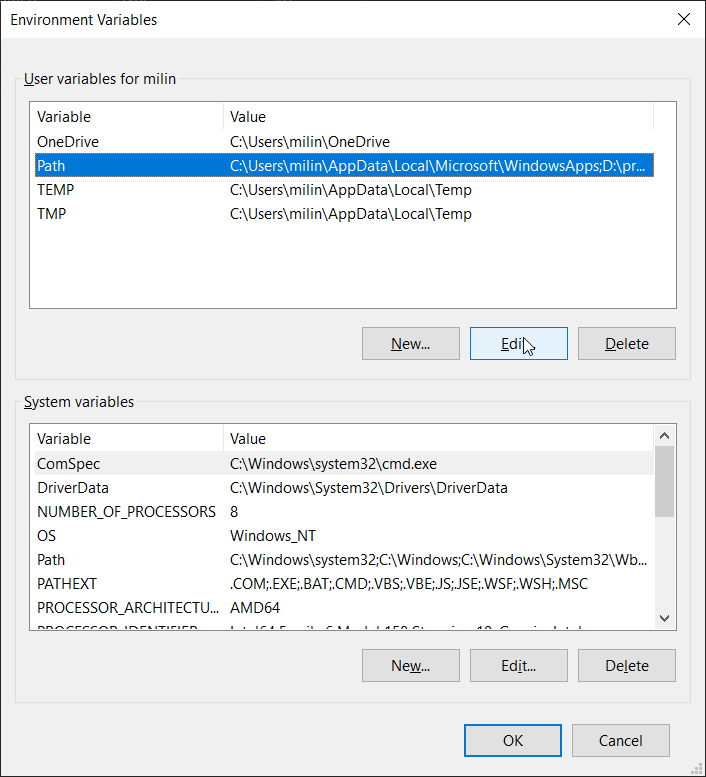The height and width of the screenshot is (777, 706).
Task: Click Edit button under System variables
Action: pos(518,666)
